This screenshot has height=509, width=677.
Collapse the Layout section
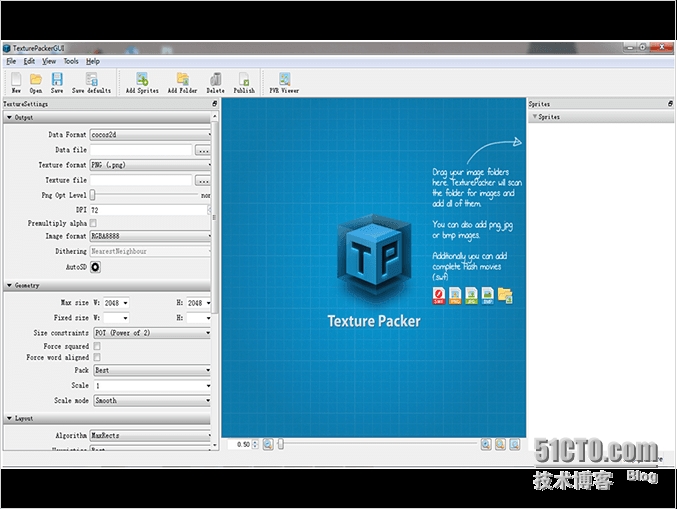[9, 418]
